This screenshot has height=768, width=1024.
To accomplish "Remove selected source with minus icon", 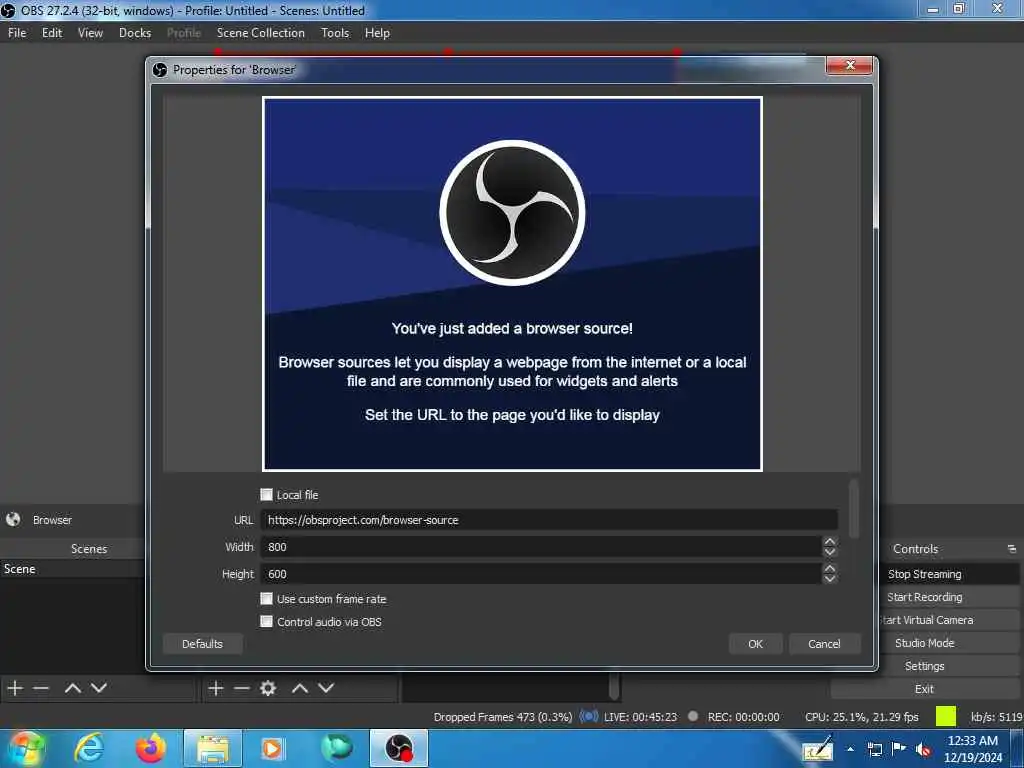I will tap(242, 688).
